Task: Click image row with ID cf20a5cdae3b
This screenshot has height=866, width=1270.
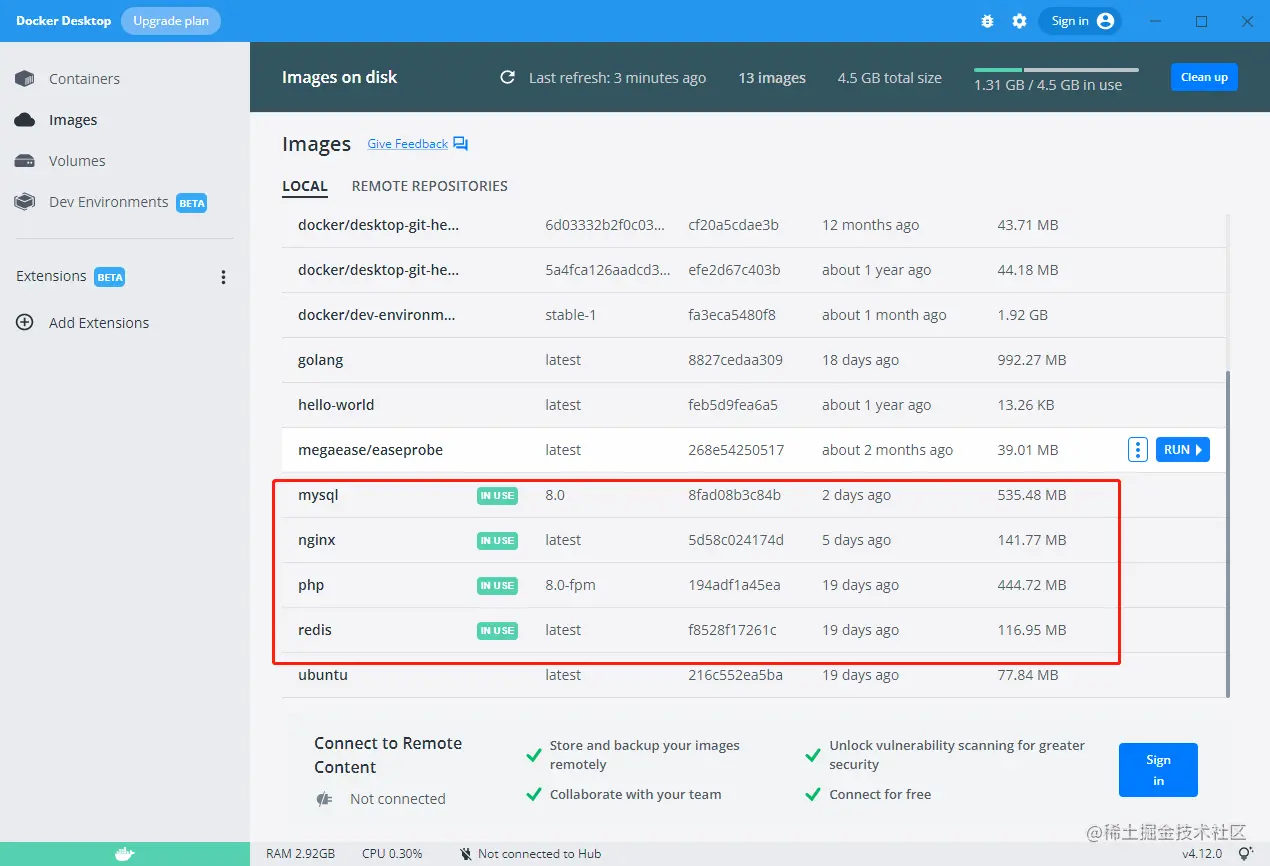Action: pyautogui.click(x=754, y=225)
